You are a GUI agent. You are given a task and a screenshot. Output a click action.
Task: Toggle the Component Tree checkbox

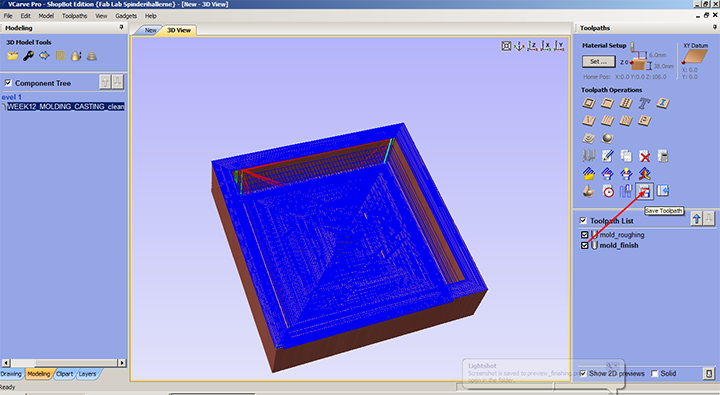8,83
